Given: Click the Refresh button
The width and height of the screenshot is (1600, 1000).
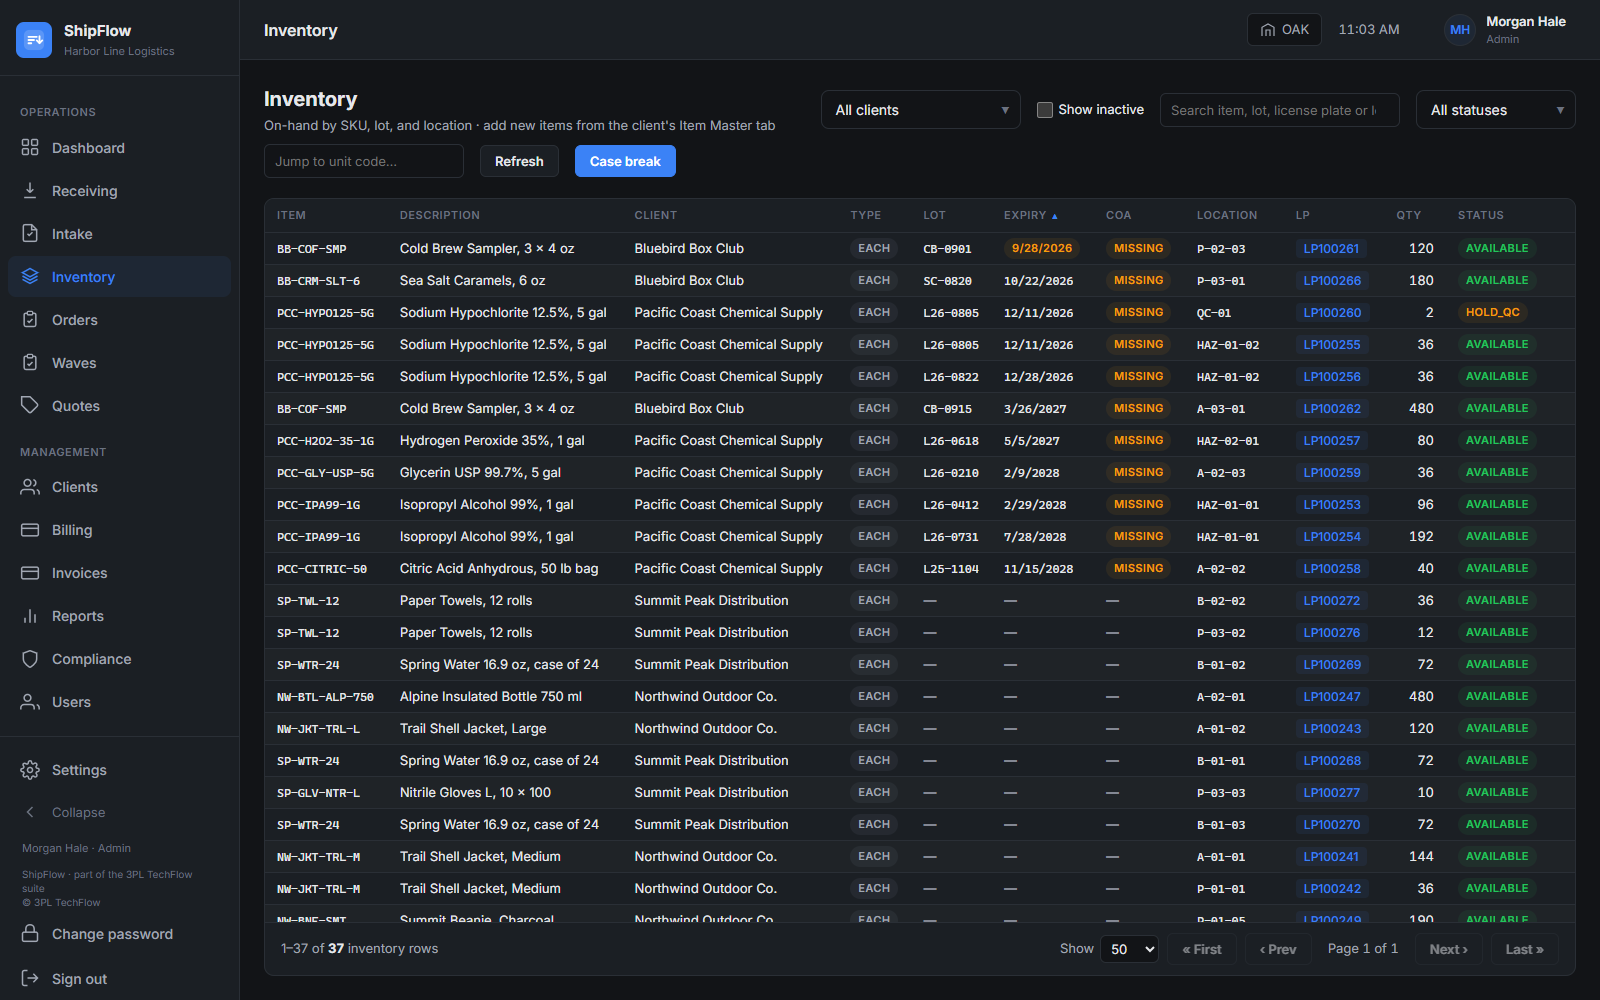Looking at the screenshot, I should [519, 161].
